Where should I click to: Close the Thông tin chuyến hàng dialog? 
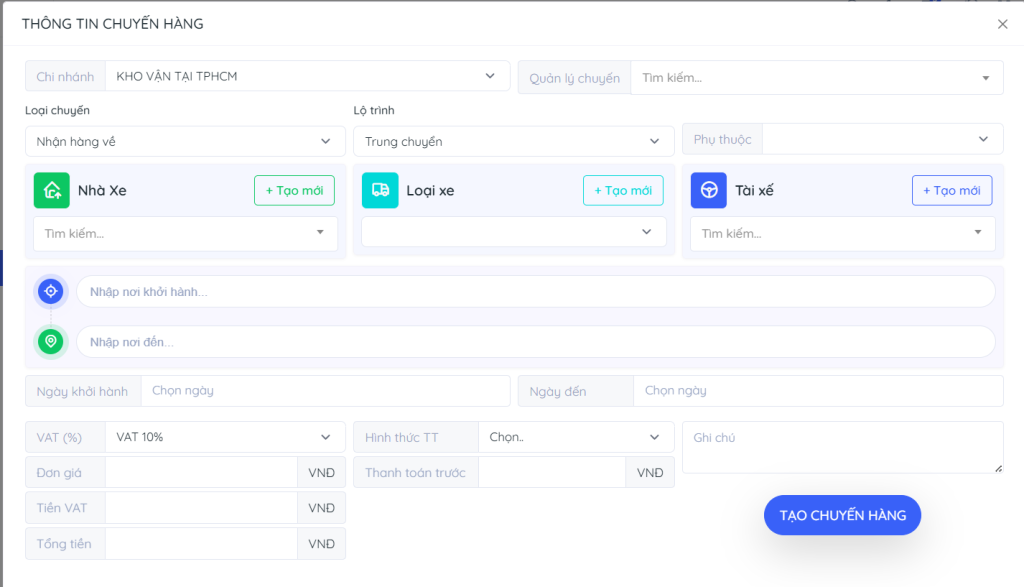[x=1002, y=24]
